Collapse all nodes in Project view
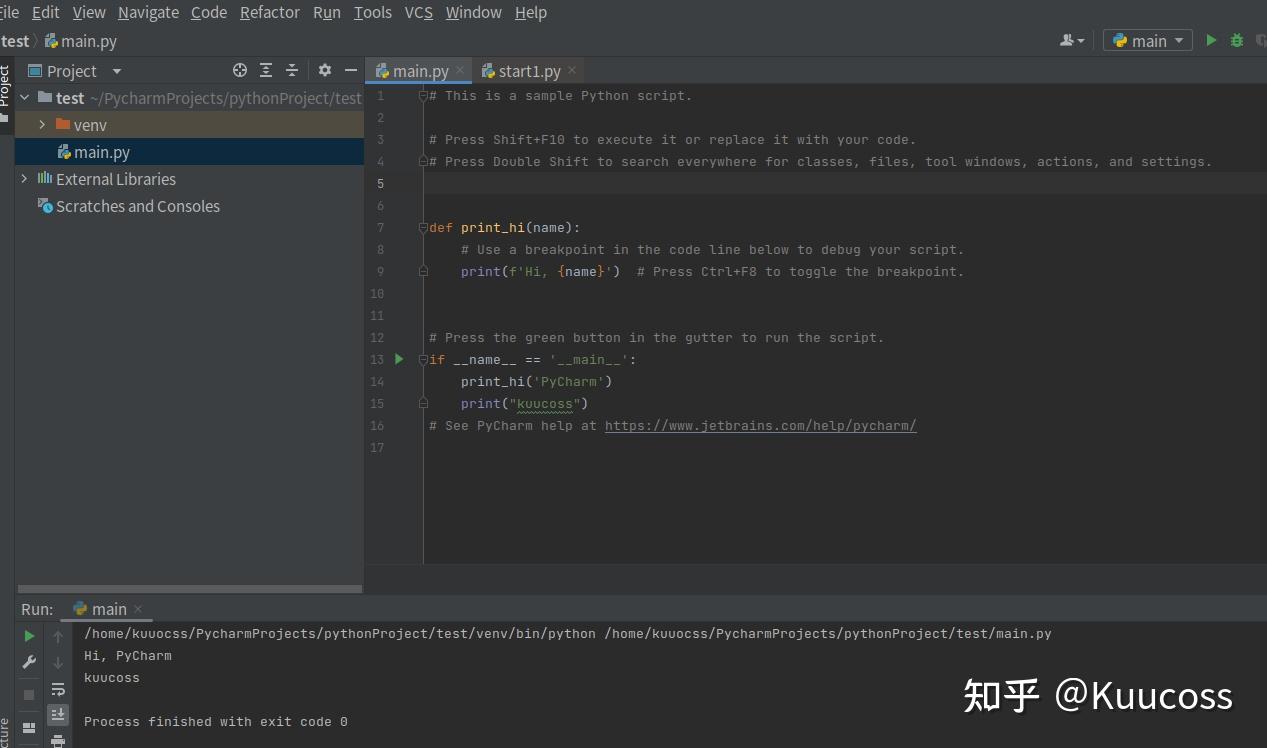Viewport: 1267px width, 748px height. (x=291, y=71)
